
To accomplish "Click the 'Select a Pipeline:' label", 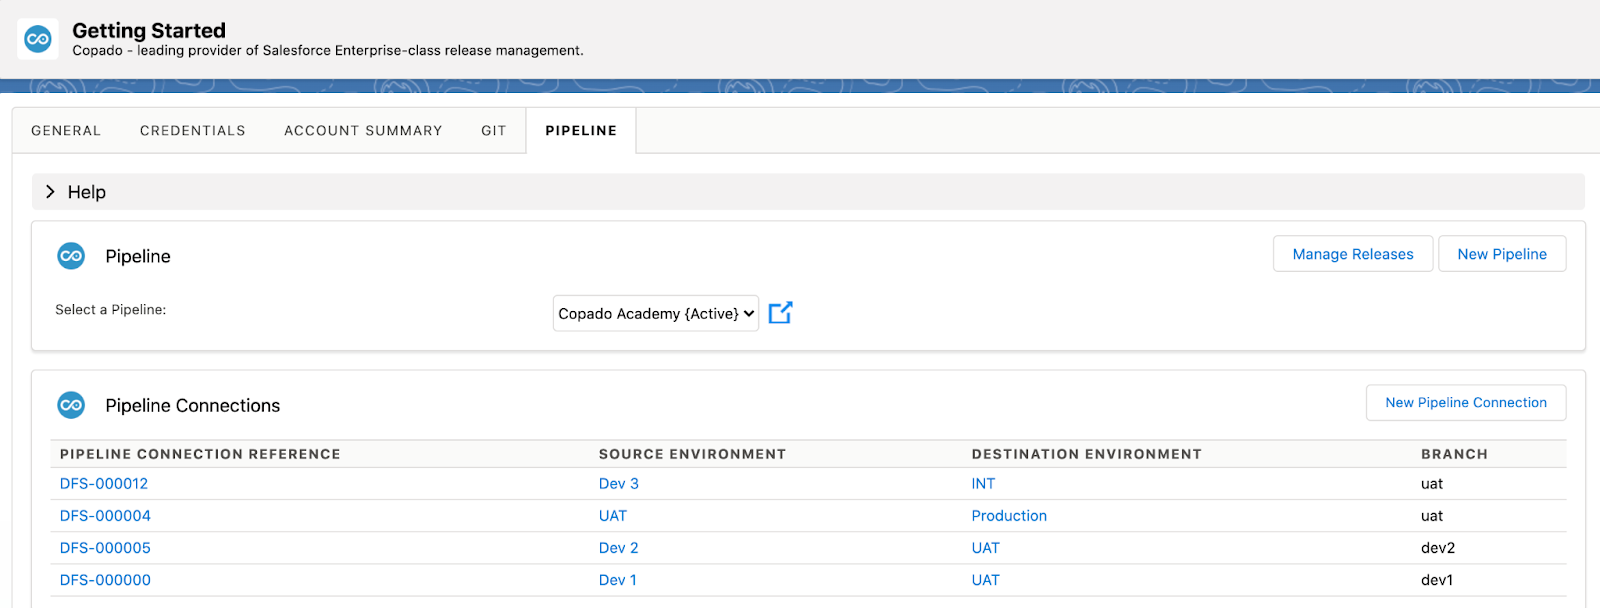I will coord(111,310).
